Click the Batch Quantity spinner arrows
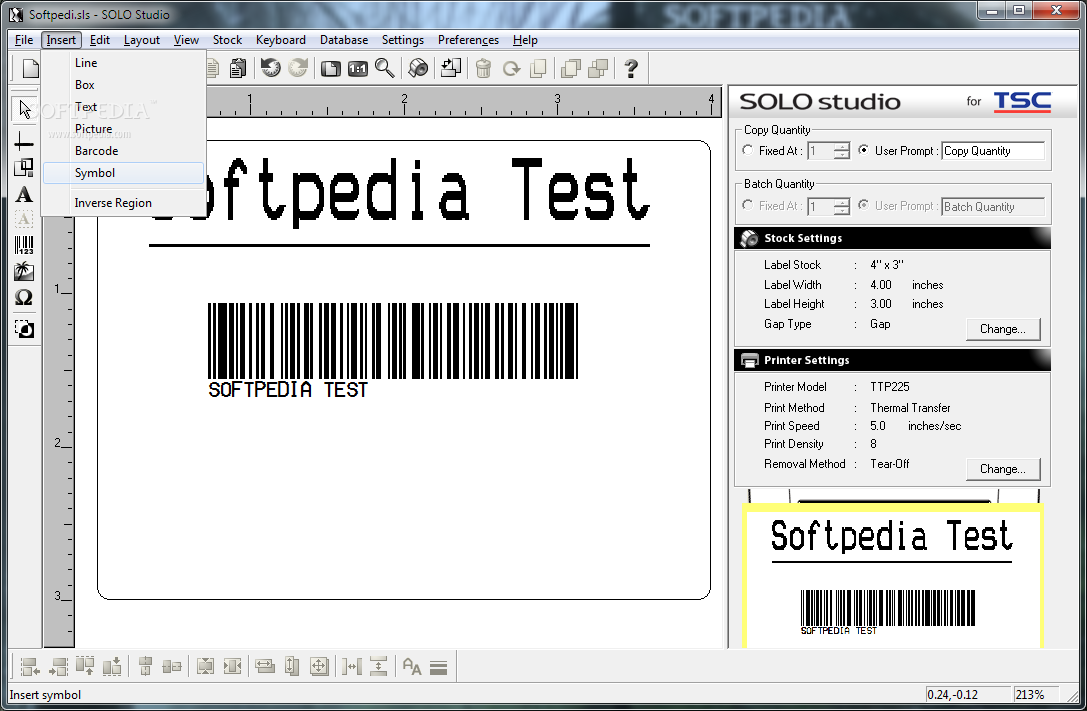1087x711 pixels. 842,206
